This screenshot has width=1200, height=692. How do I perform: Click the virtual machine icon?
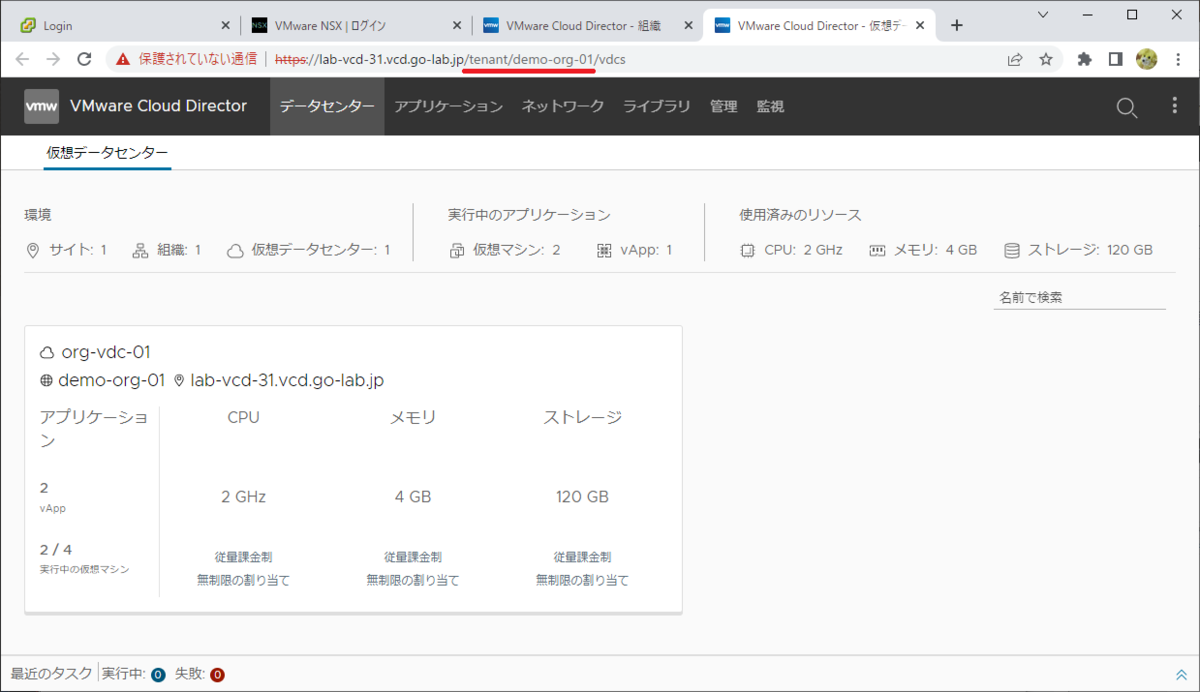click(x=457, y=250)
